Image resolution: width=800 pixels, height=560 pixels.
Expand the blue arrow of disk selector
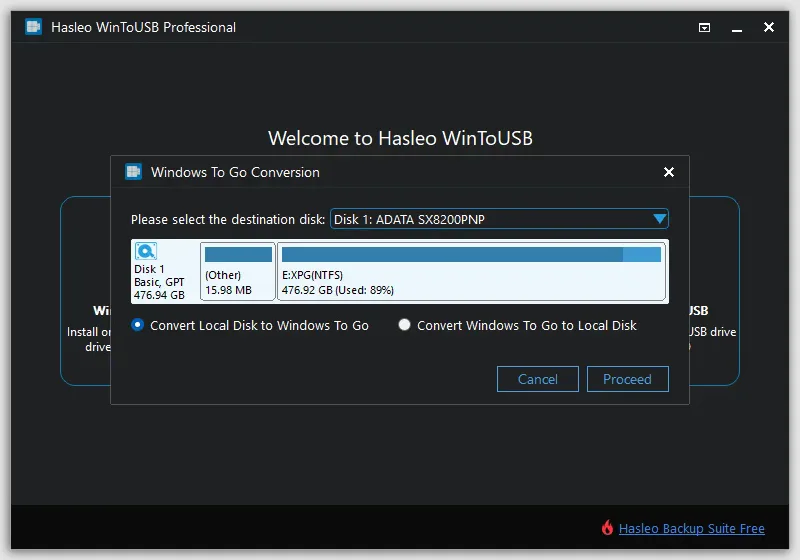click(659, 219)
